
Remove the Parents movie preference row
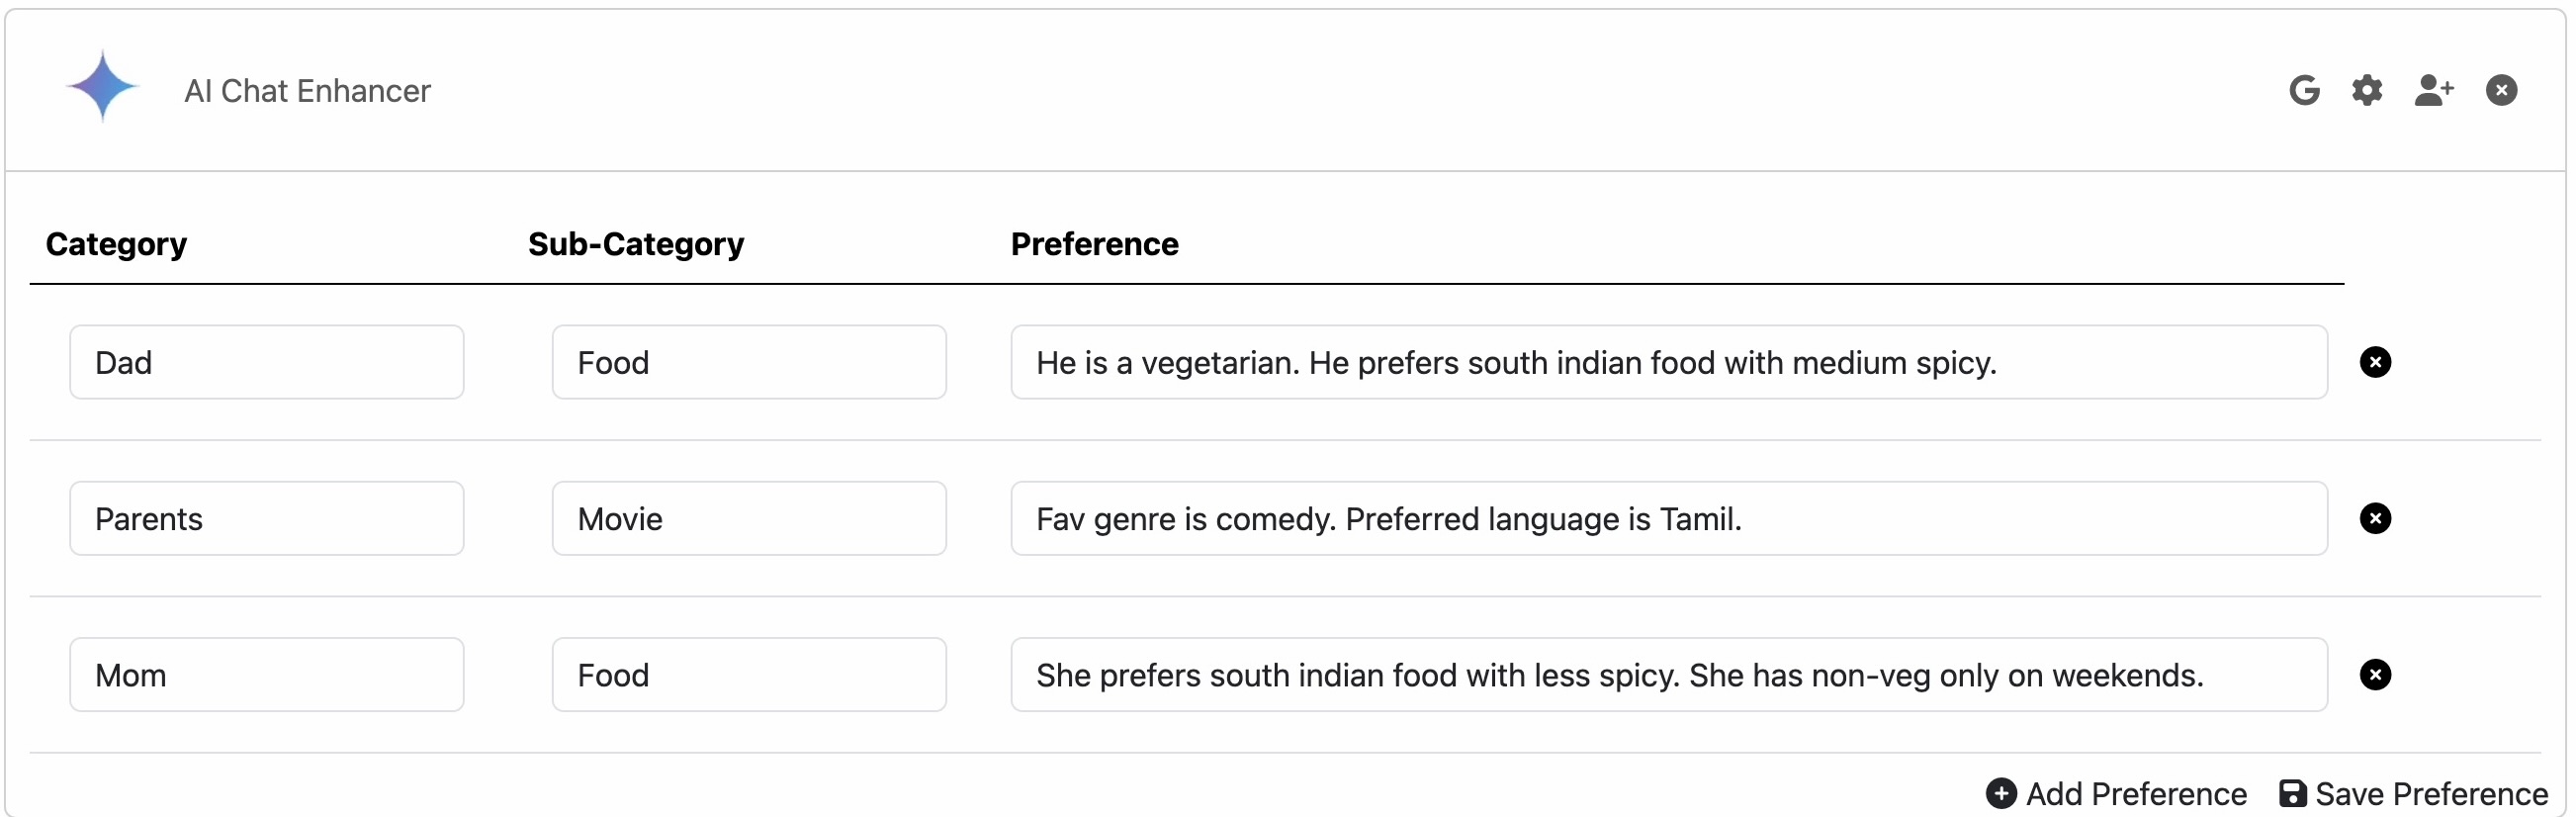(2375, 518)
